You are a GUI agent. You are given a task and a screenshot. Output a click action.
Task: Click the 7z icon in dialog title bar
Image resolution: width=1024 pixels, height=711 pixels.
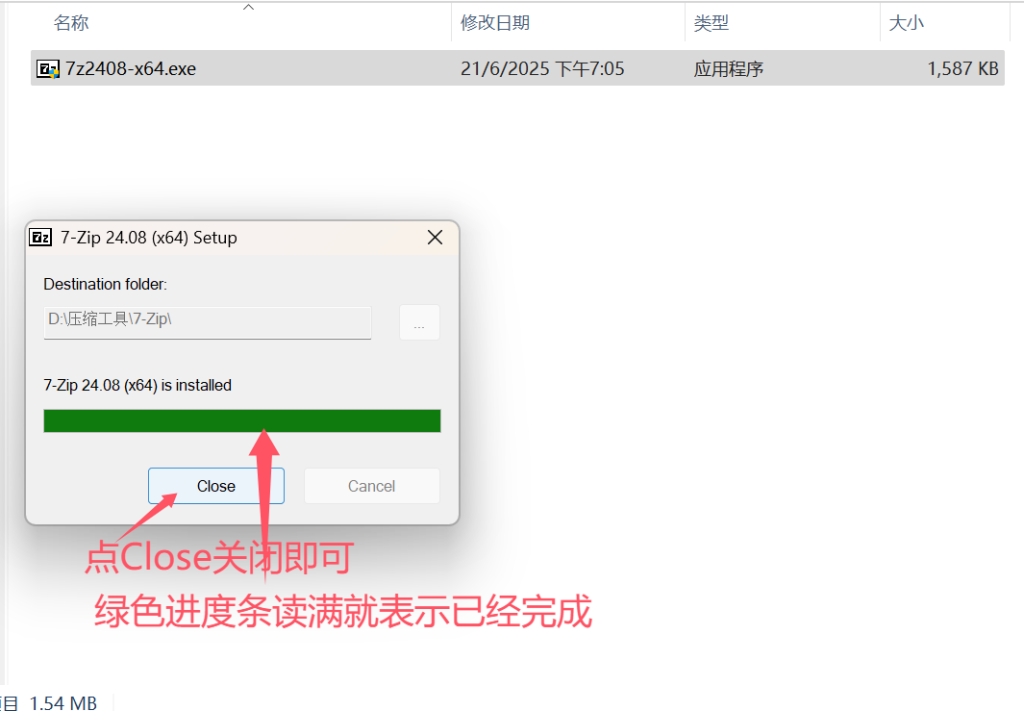pyautogui.click(x=40, y=238)
